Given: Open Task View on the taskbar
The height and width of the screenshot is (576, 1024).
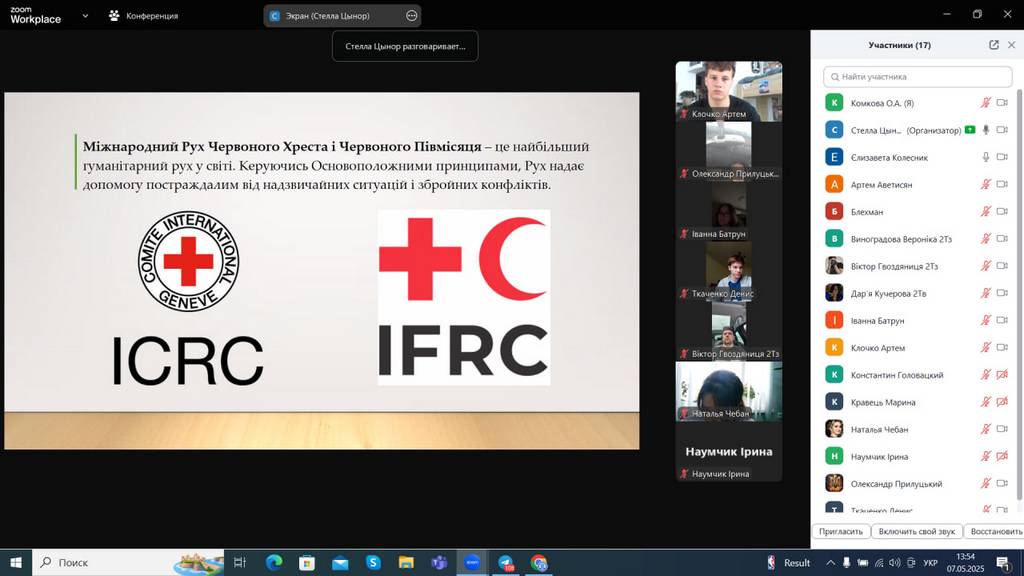Looking at the screenshot, I should [x=240, y=562].
